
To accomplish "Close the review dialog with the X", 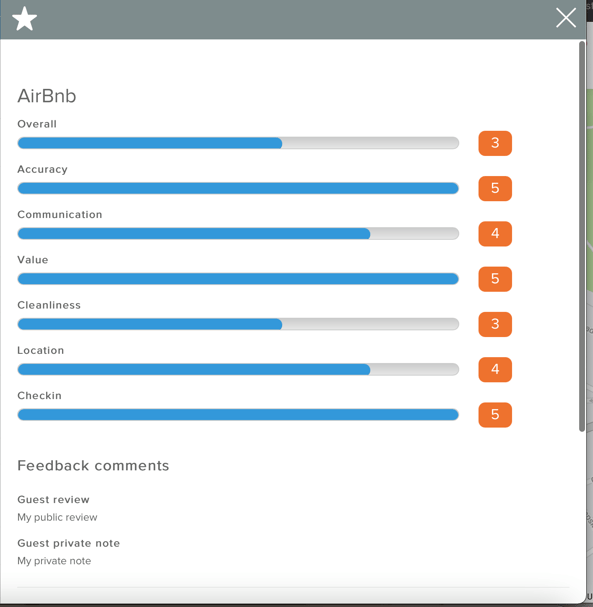I will [566, 18].
